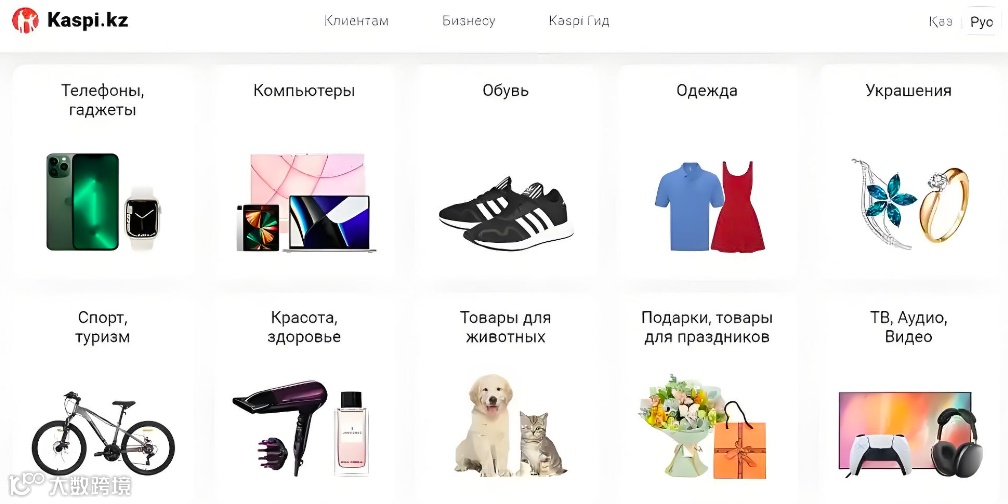The width and height of the screenshot is (1008, 504).
Task: Select the puppy and kitten image
Action: pos(510,426)
